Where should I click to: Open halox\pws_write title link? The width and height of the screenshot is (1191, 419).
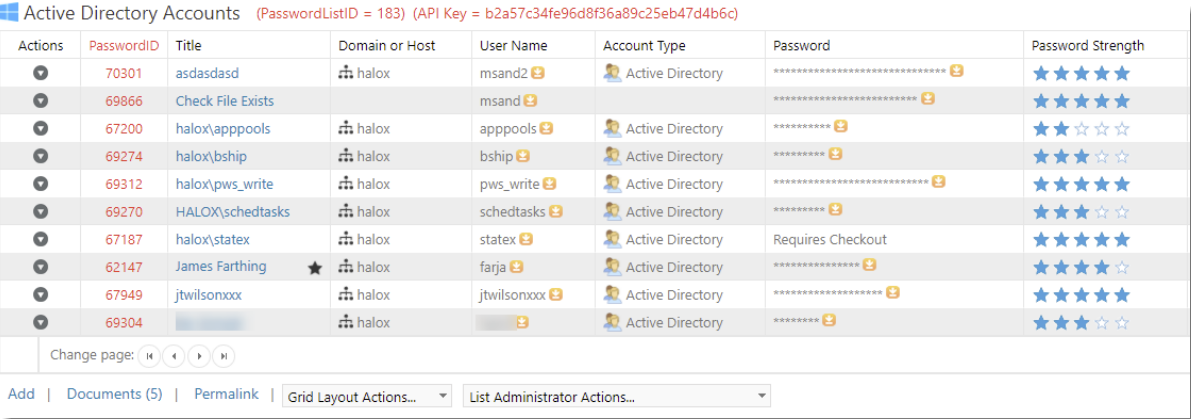[x=224, y=184]
